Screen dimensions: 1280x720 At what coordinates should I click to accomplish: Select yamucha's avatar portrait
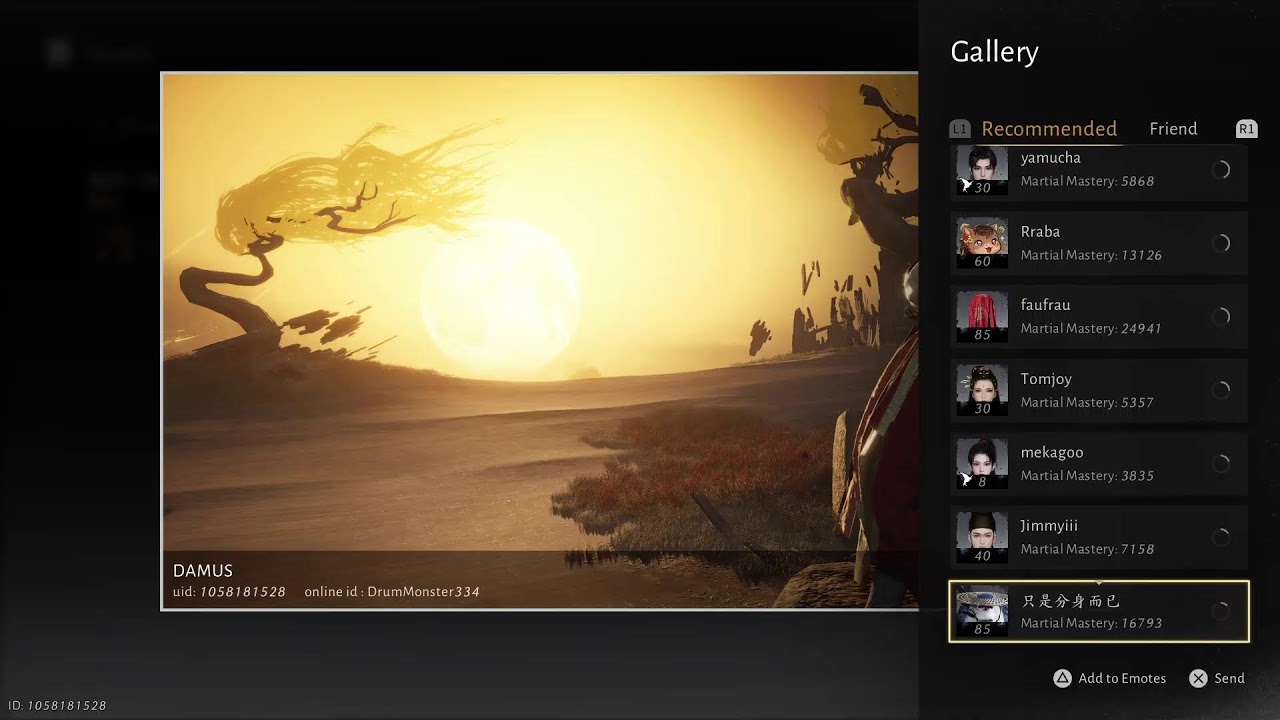point(982,171)
